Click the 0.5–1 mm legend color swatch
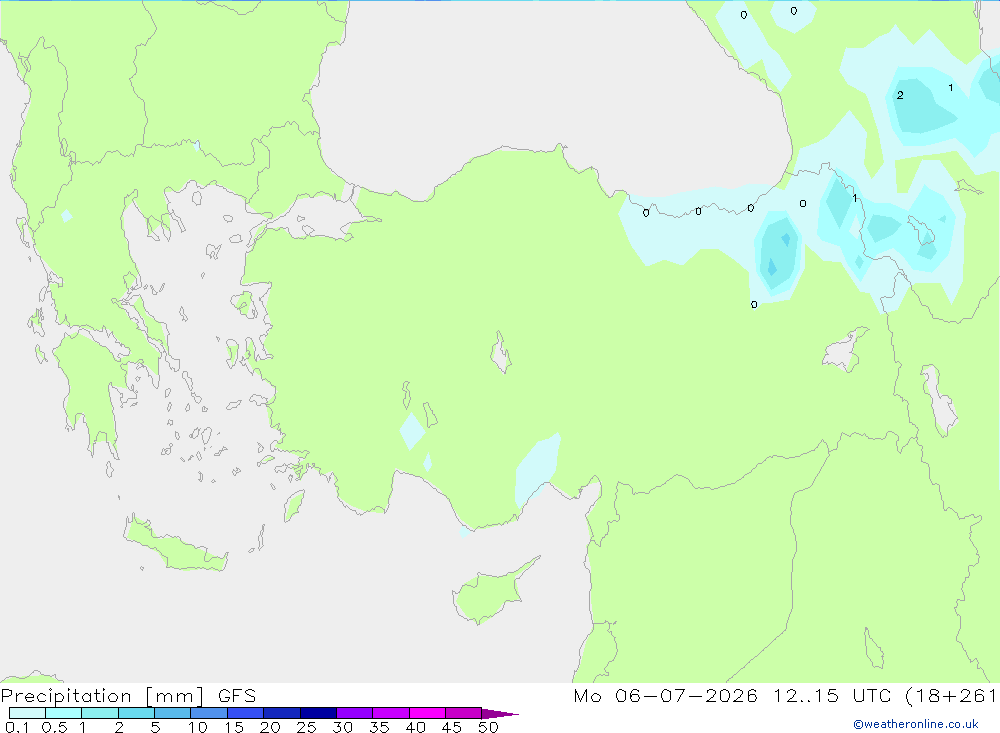This screenshot has width=1000, height=733. point(63,713)
